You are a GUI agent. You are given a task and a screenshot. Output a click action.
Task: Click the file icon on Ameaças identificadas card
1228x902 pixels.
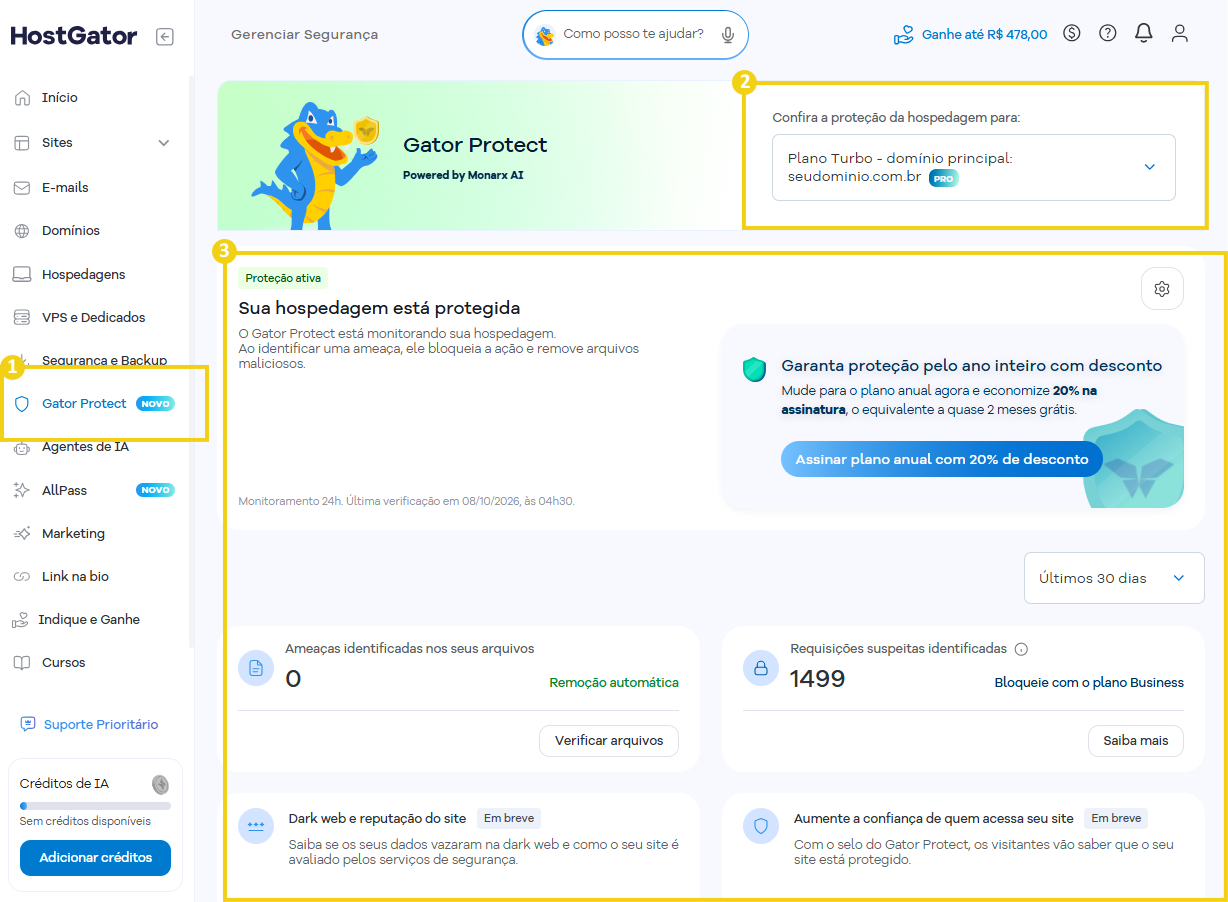pos(256,668)
